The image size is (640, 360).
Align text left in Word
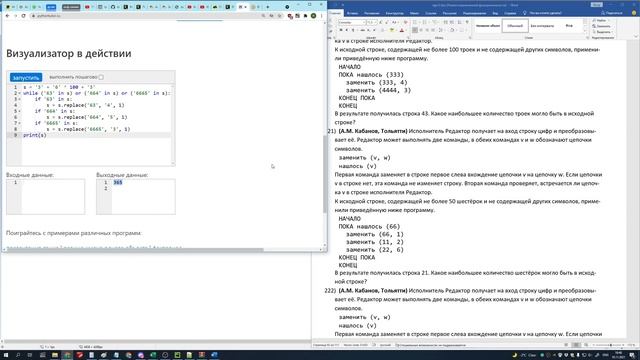point(415,30)
